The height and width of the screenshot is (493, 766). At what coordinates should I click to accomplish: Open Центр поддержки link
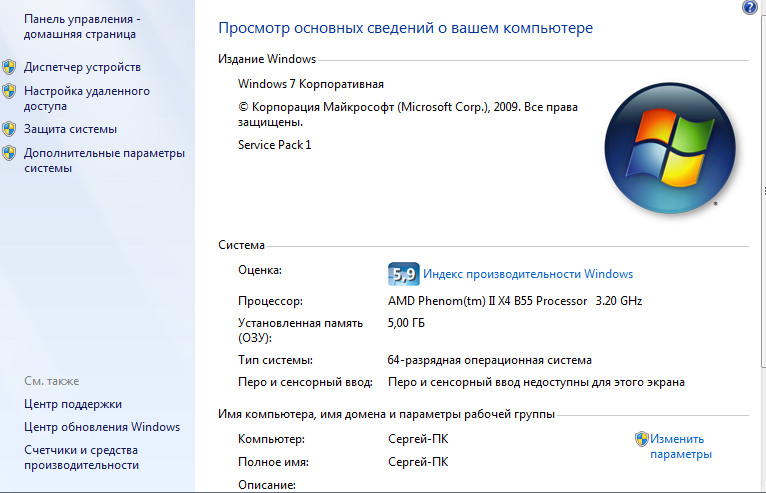click(73, 404)
